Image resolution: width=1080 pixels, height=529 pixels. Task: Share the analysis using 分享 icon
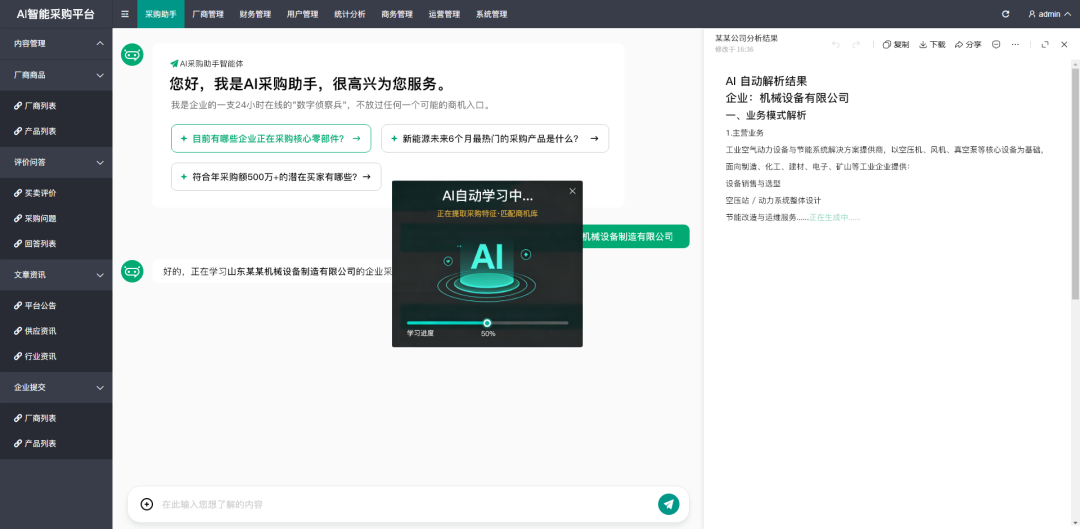(968, 44)
